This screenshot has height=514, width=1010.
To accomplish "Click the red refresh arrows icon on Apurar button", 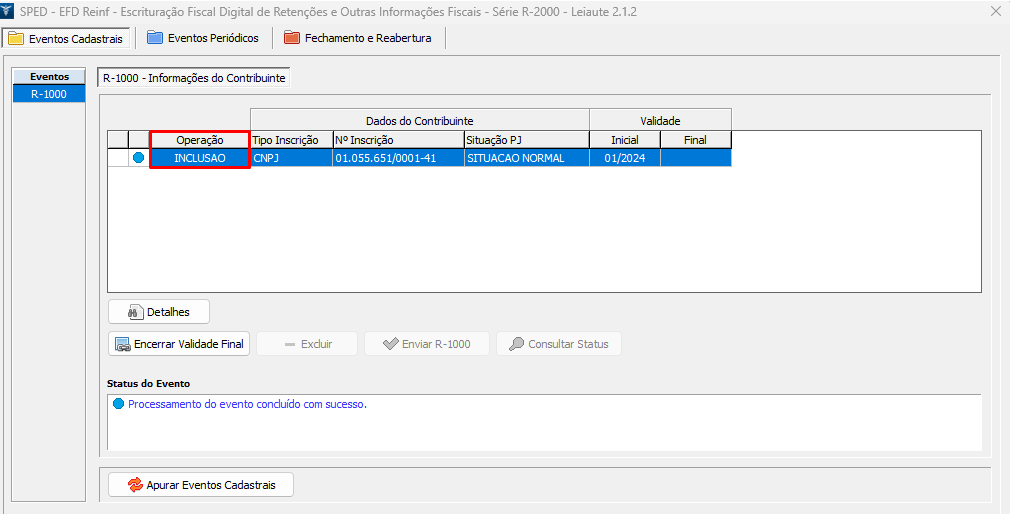I will [135, 485].
